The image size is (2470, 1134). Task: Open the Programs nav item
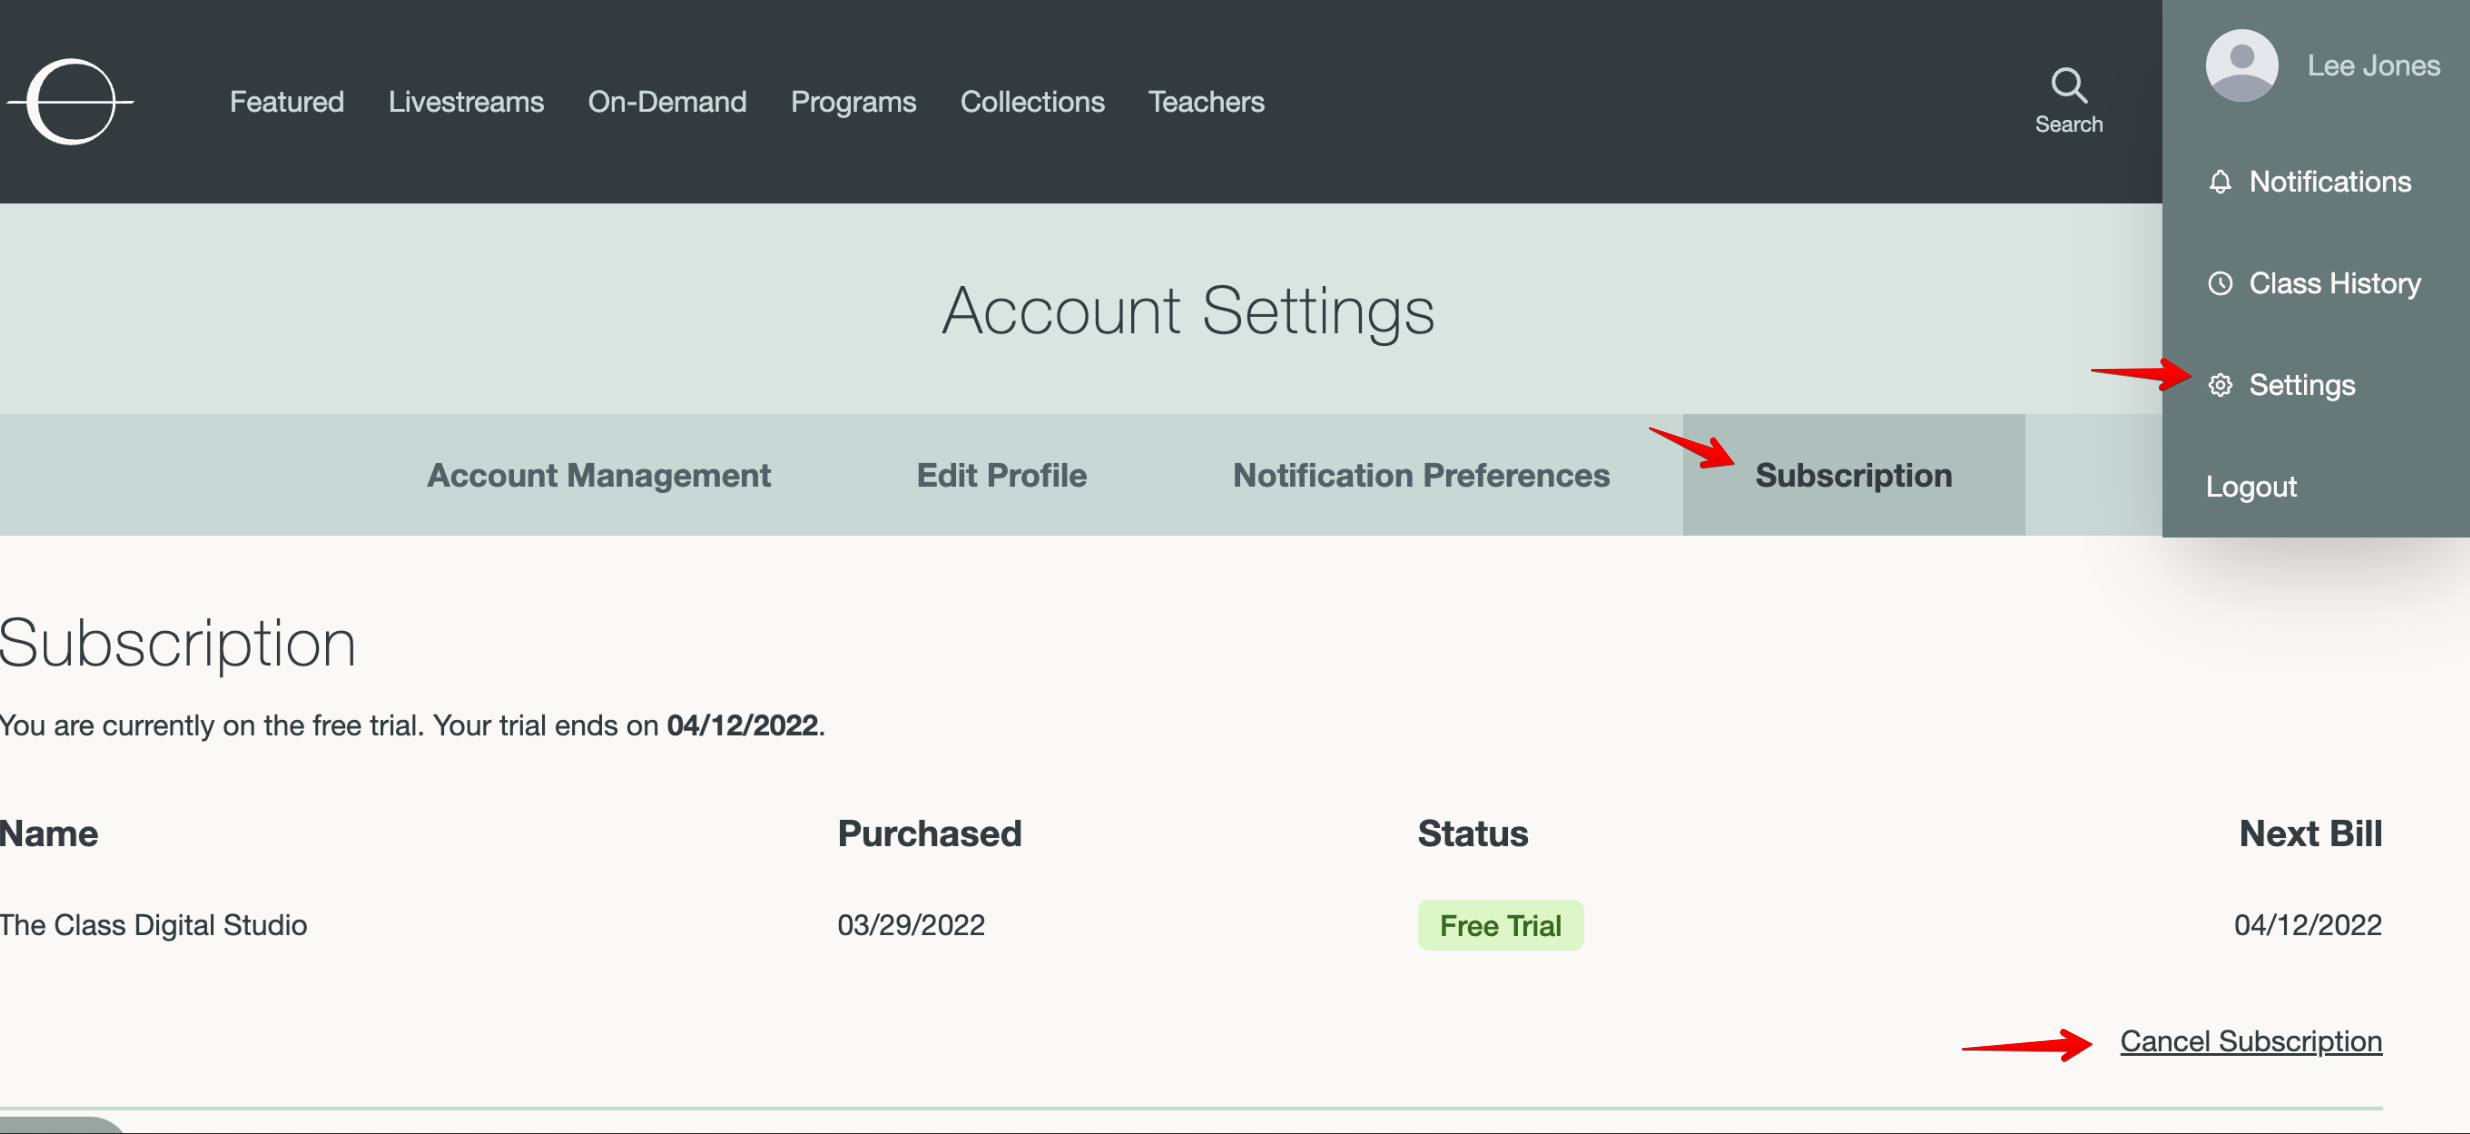coord(853,102)
